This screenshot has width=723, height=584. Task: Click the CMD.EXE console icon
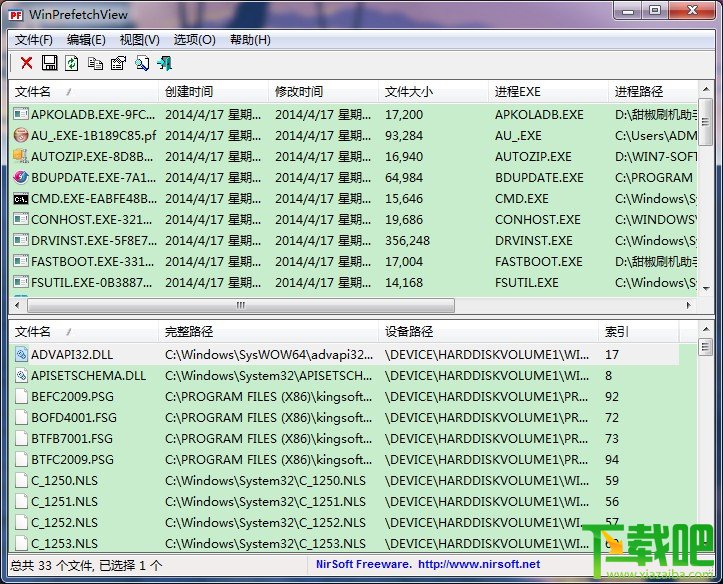21,199
